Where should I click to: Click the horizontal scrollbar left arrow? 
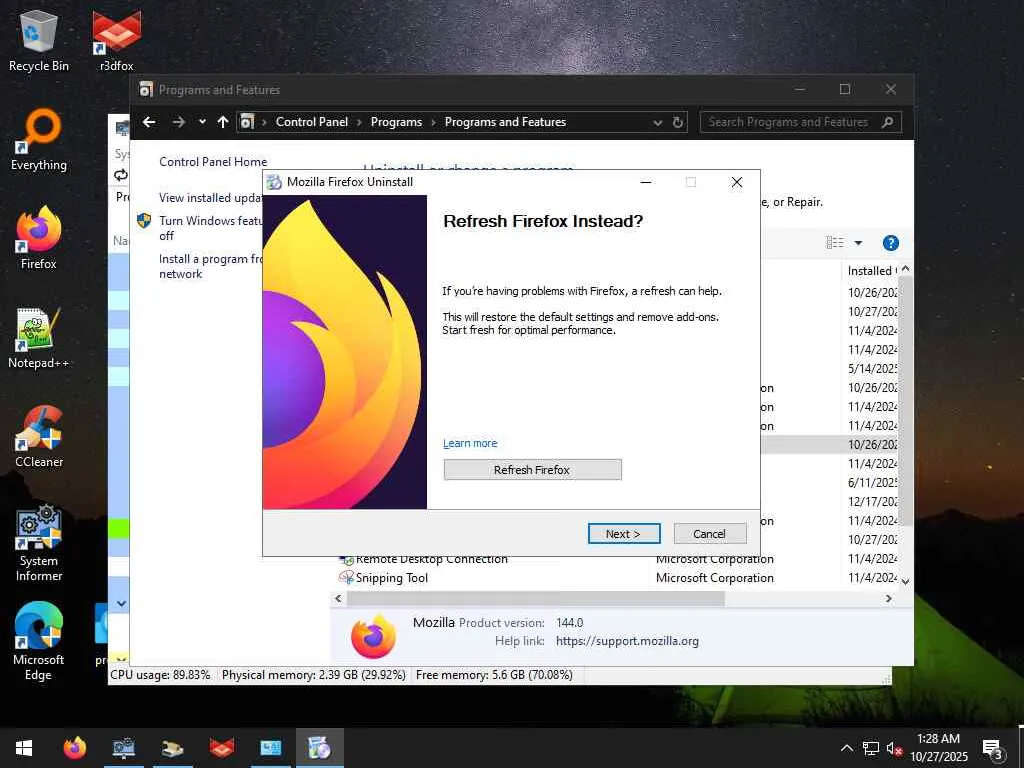point(338,599)
